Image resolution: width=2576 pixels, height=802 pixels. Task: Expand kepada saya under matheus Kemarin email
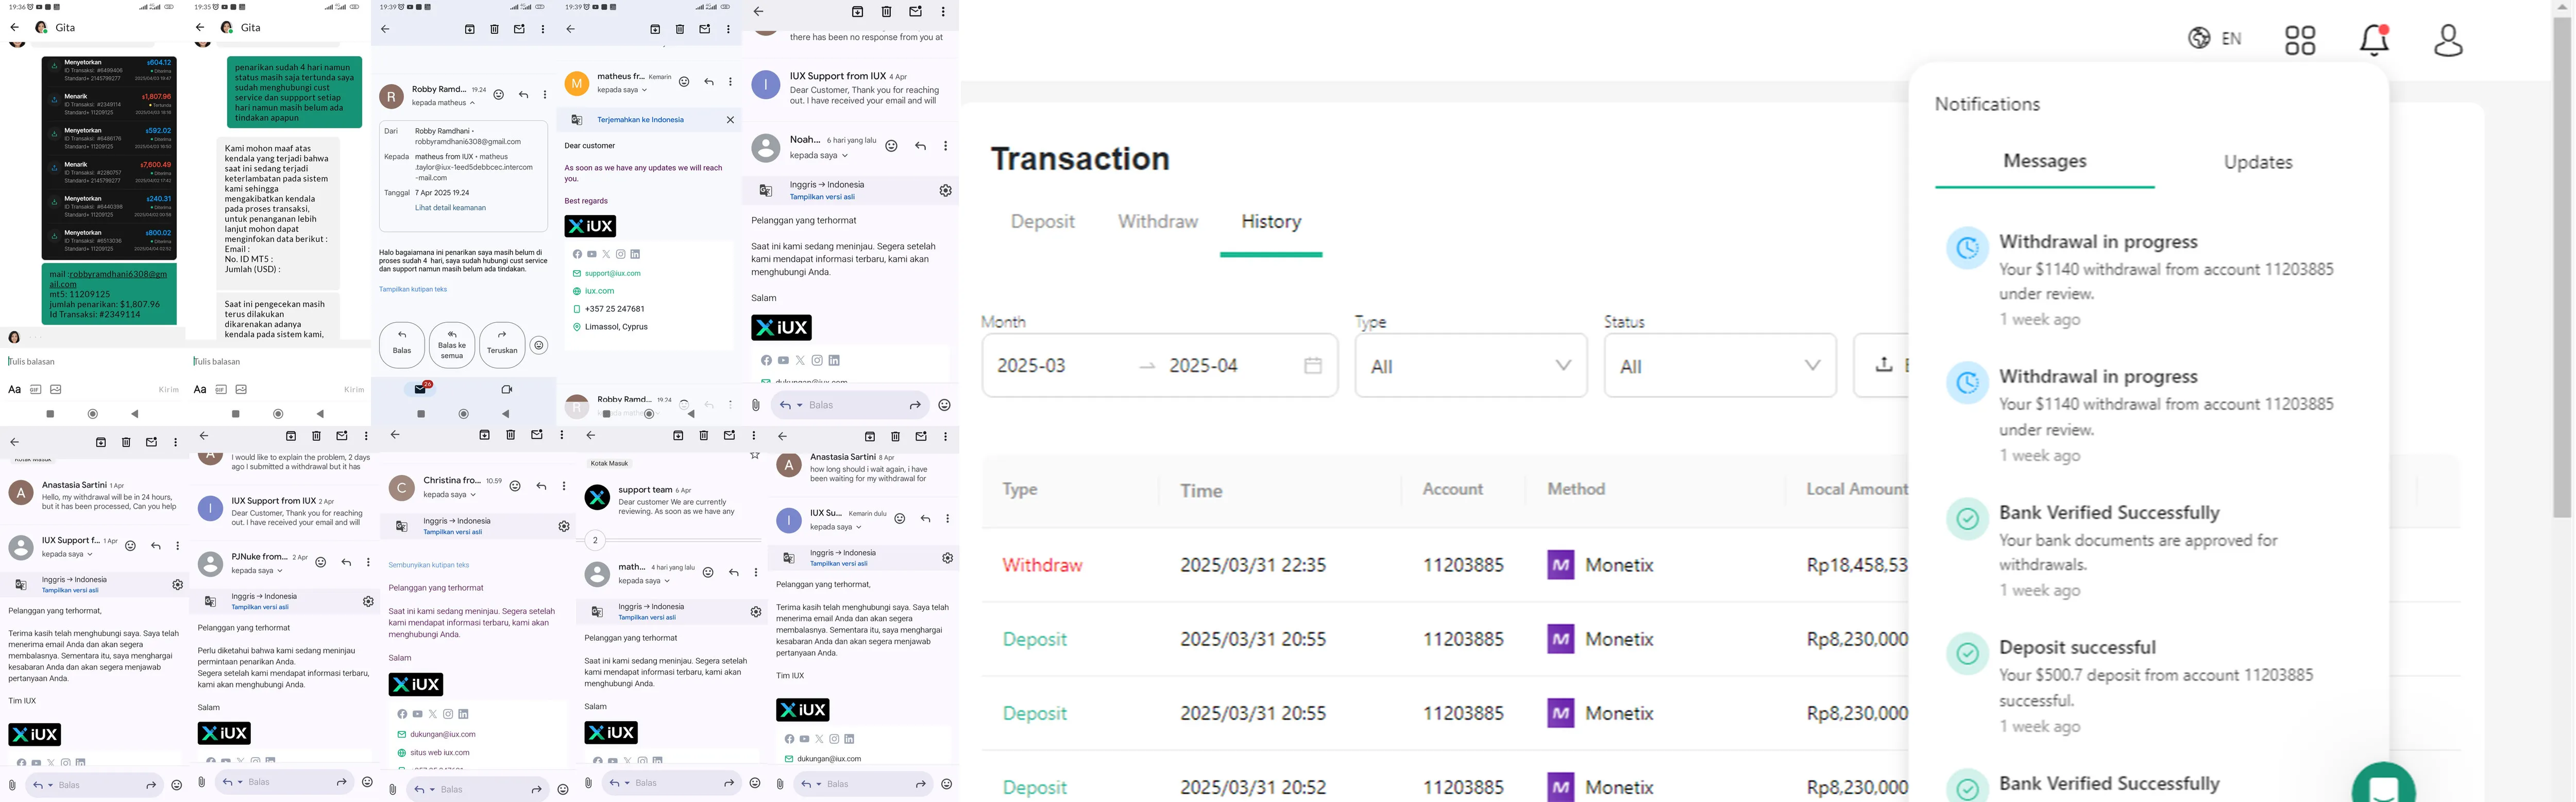pyautogui.click(x=622, y=90)
